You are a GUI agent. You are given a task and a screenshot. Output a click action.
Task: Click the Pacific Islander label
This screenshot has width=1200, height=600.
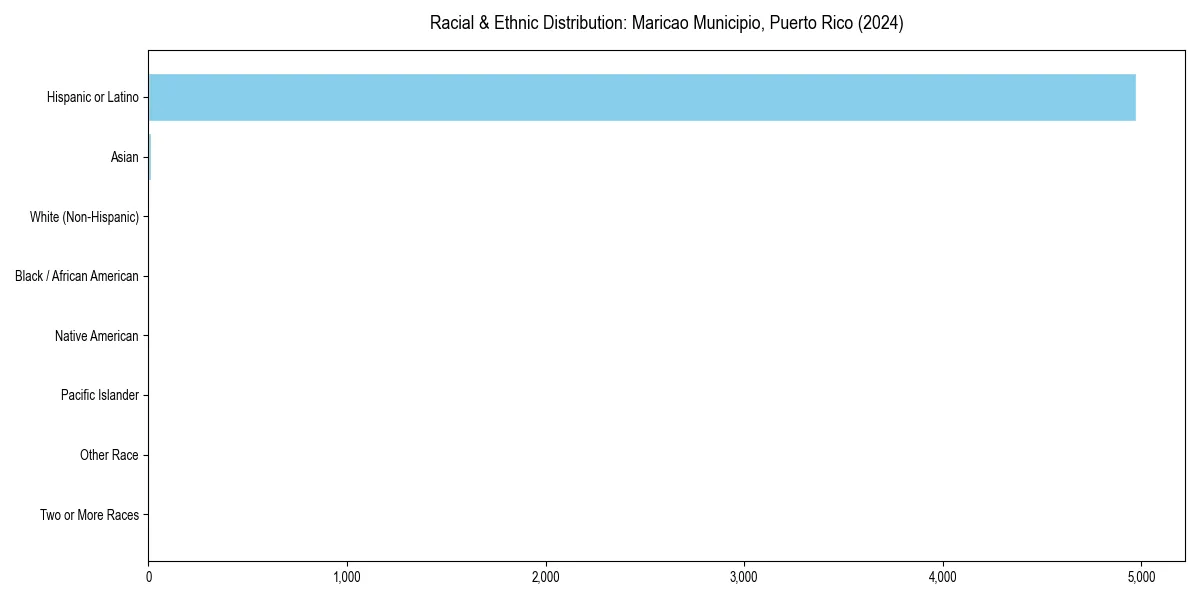pyautogui.click(x=100, y=396)
